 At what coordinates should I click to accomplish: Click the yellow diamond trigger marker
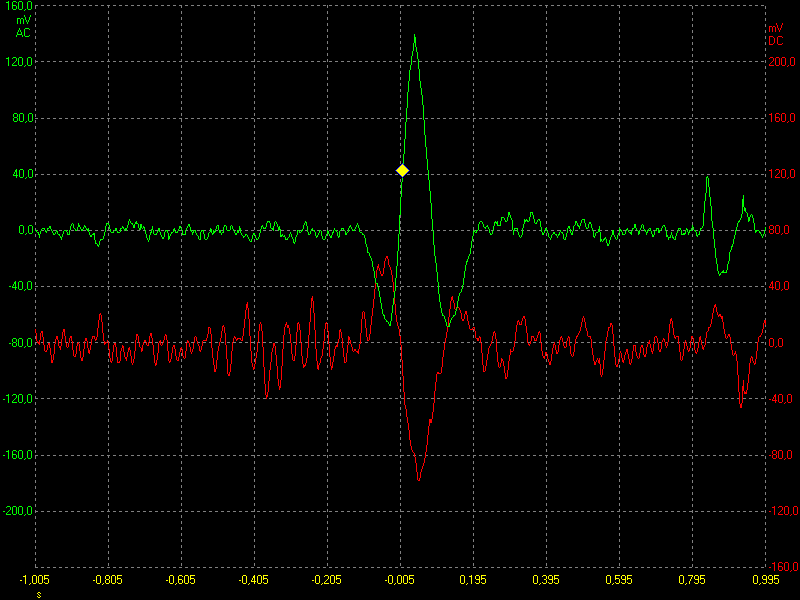(x=403, y=170)
